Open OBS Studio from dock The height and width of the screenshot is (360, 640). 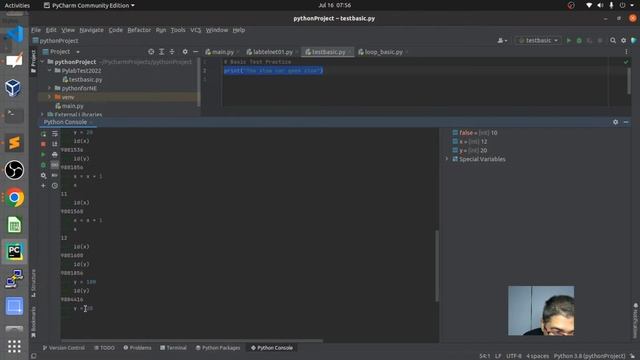tap(14, 170)
